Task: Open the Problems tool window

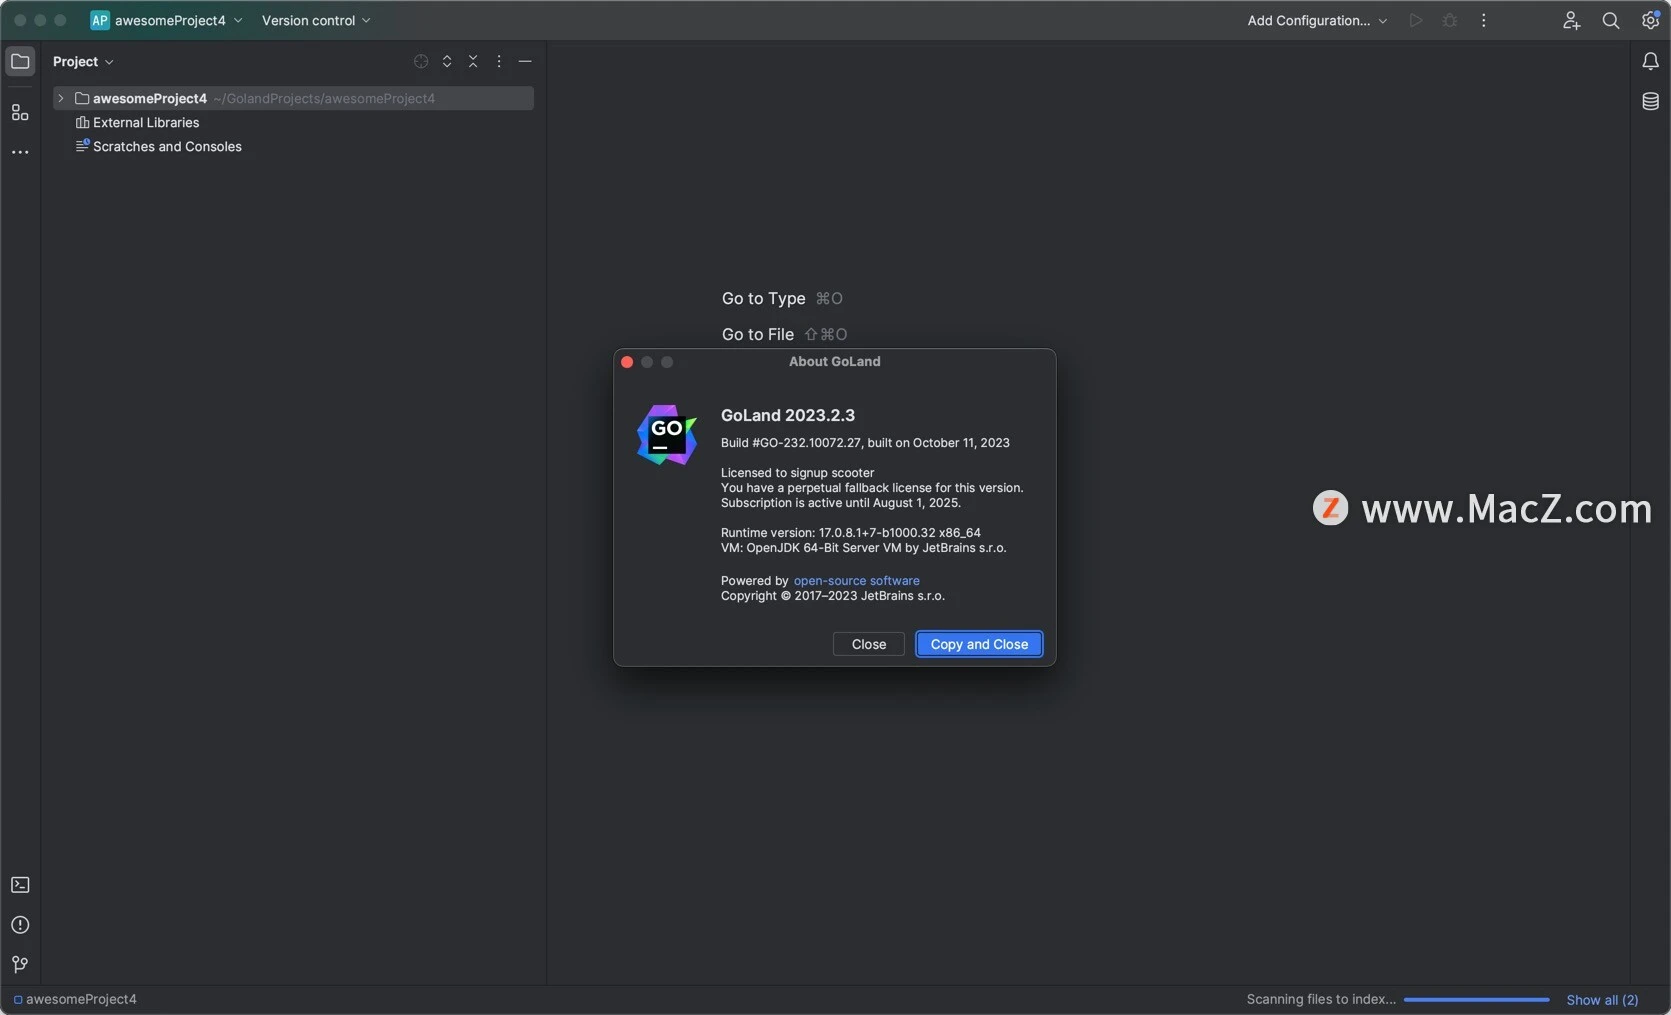Action: (20, 925)
